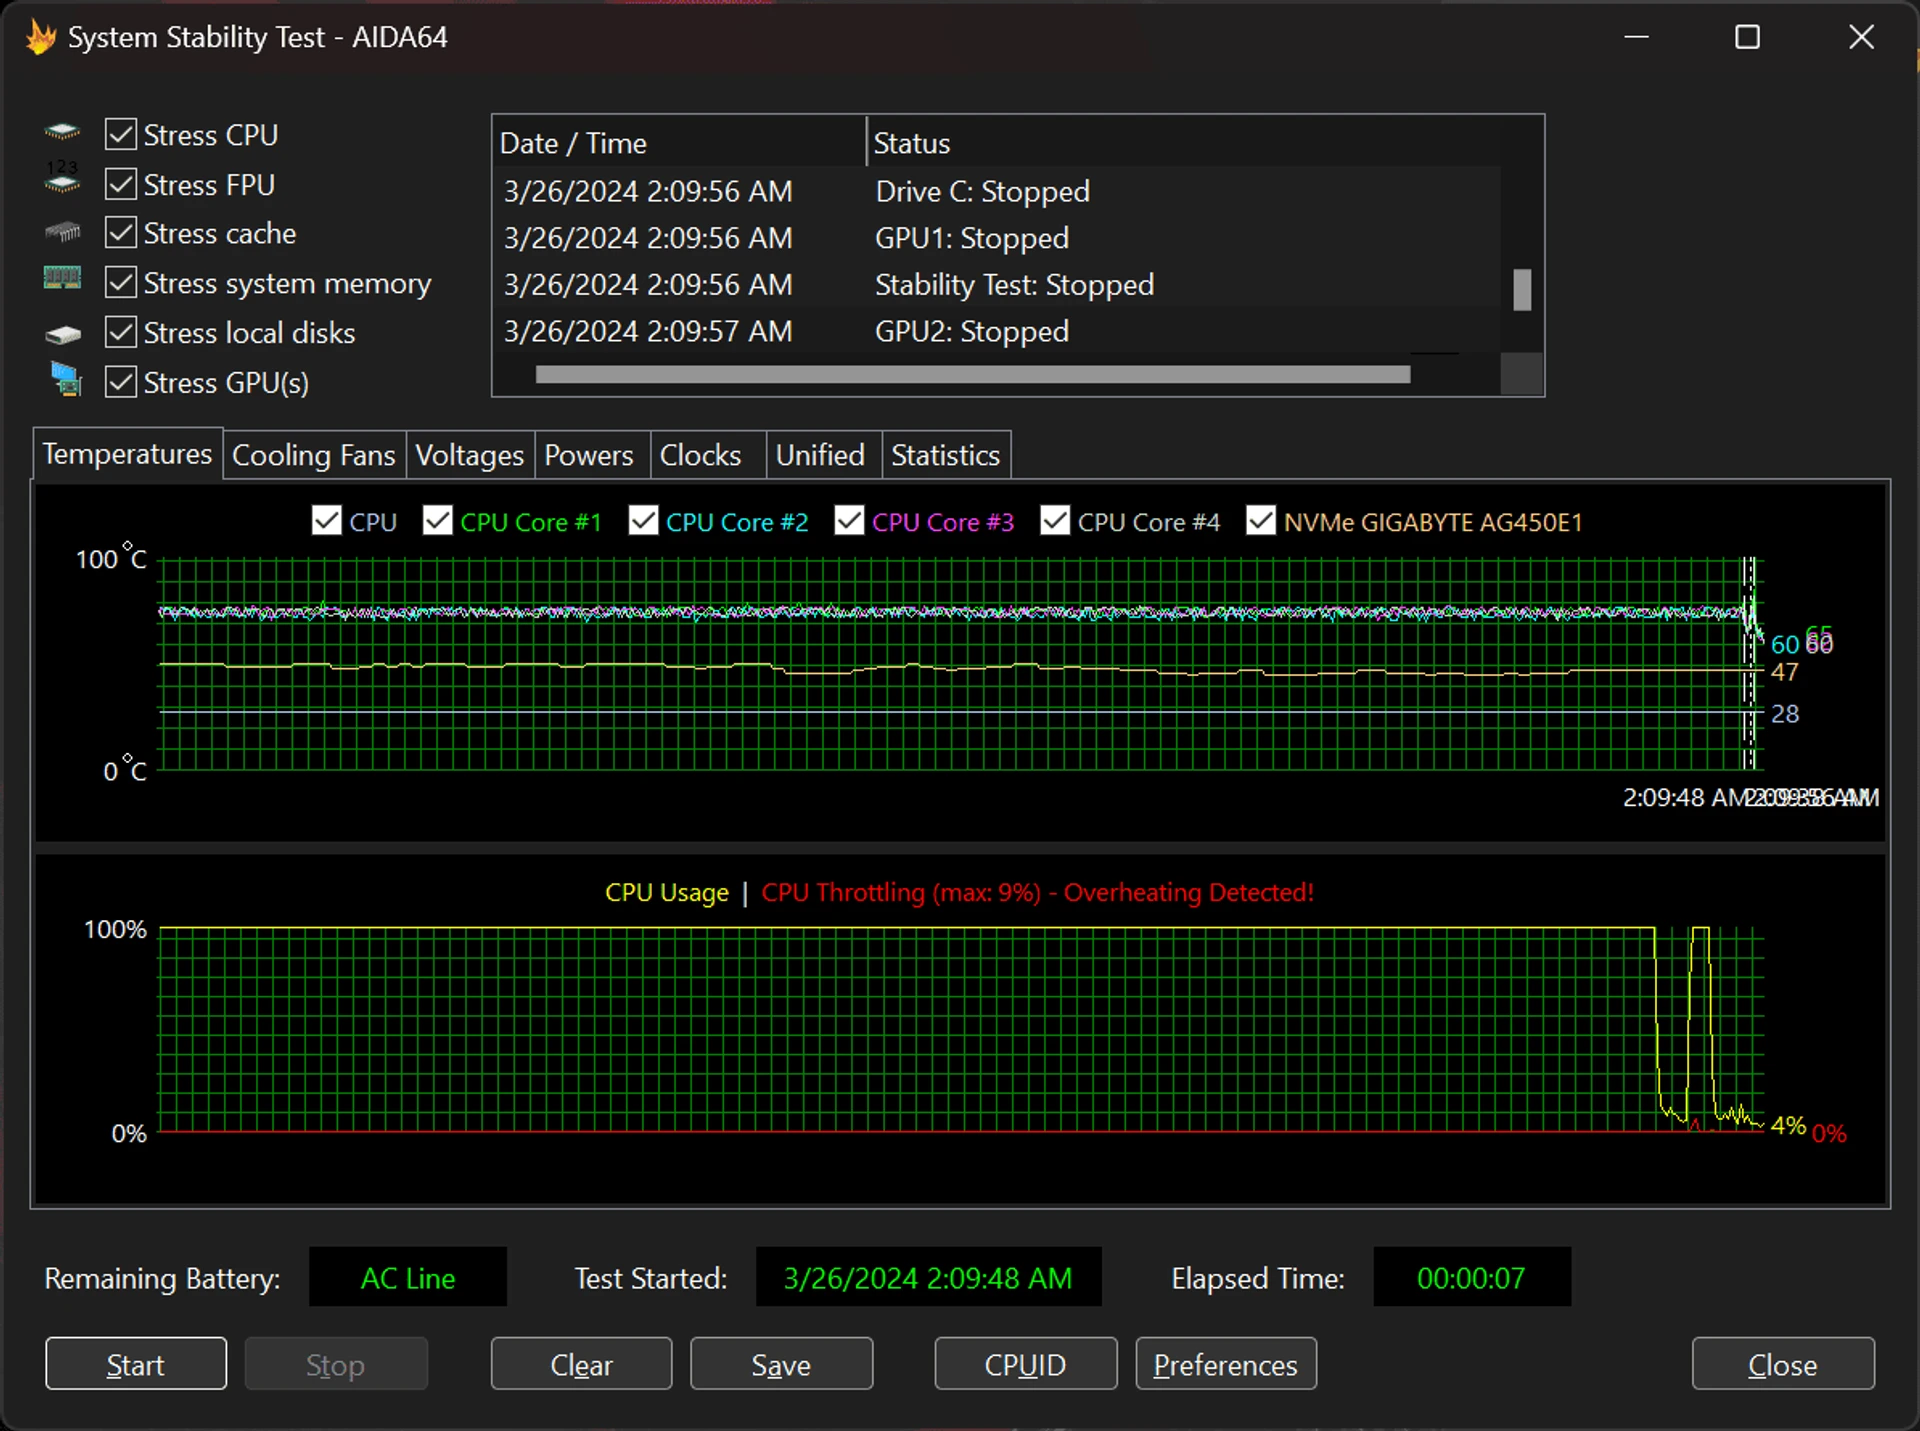Start the stability test
Viewport: 1920px width, 1431px height.
(136, 1364)
